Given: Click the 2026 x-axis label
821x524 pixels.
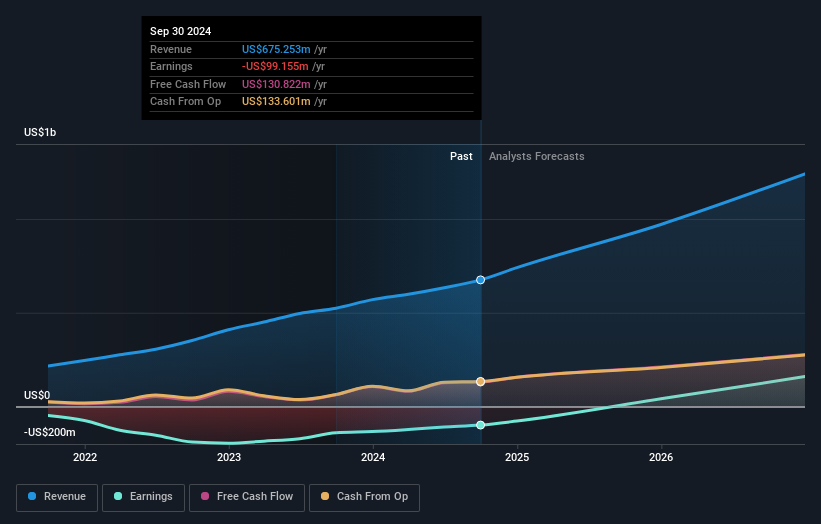Looking at the screenshot, I should coord(661,458).
